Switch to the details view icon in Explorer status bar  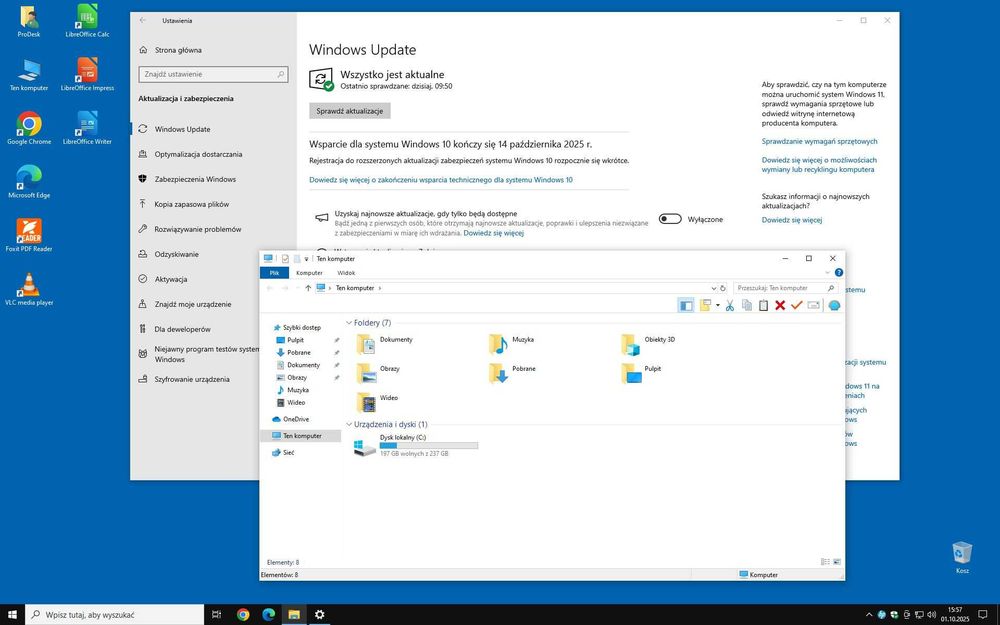coord(825,562)
